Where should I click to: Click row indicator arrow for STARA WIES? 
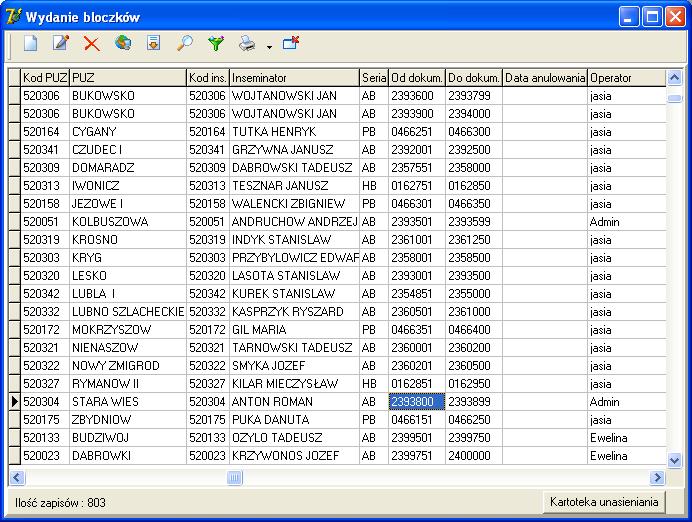tap(15, 402)
